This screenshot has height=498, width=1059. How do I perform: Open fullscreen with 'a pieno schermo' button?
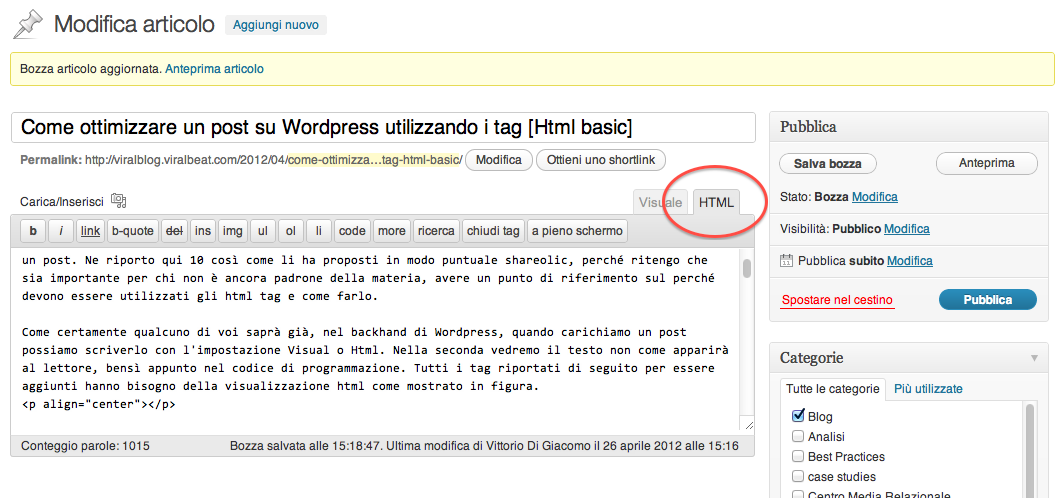[x=577, y=231]
